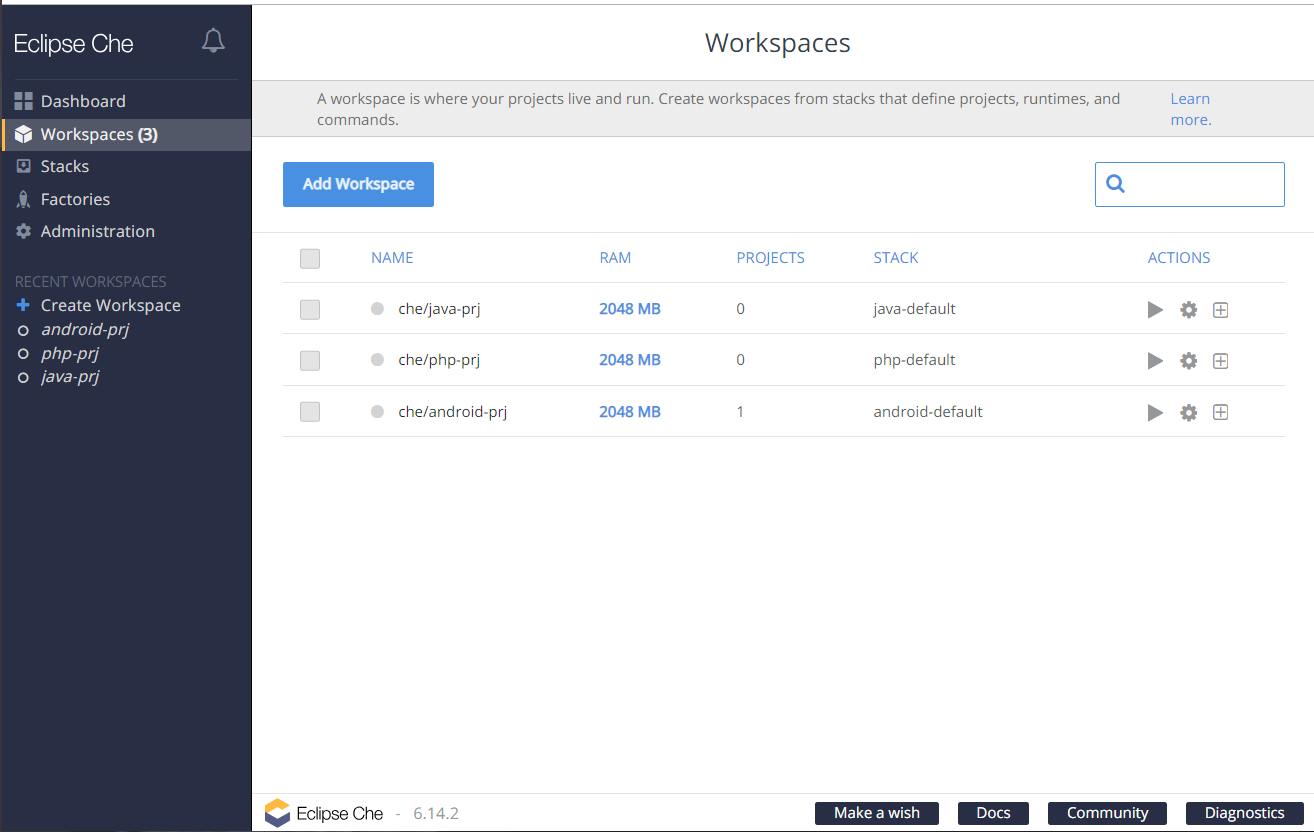The width and height of the screenshot is (1314, 832).
Task: Click 2048 MB for che/php-prj
Action: point(630,360)
